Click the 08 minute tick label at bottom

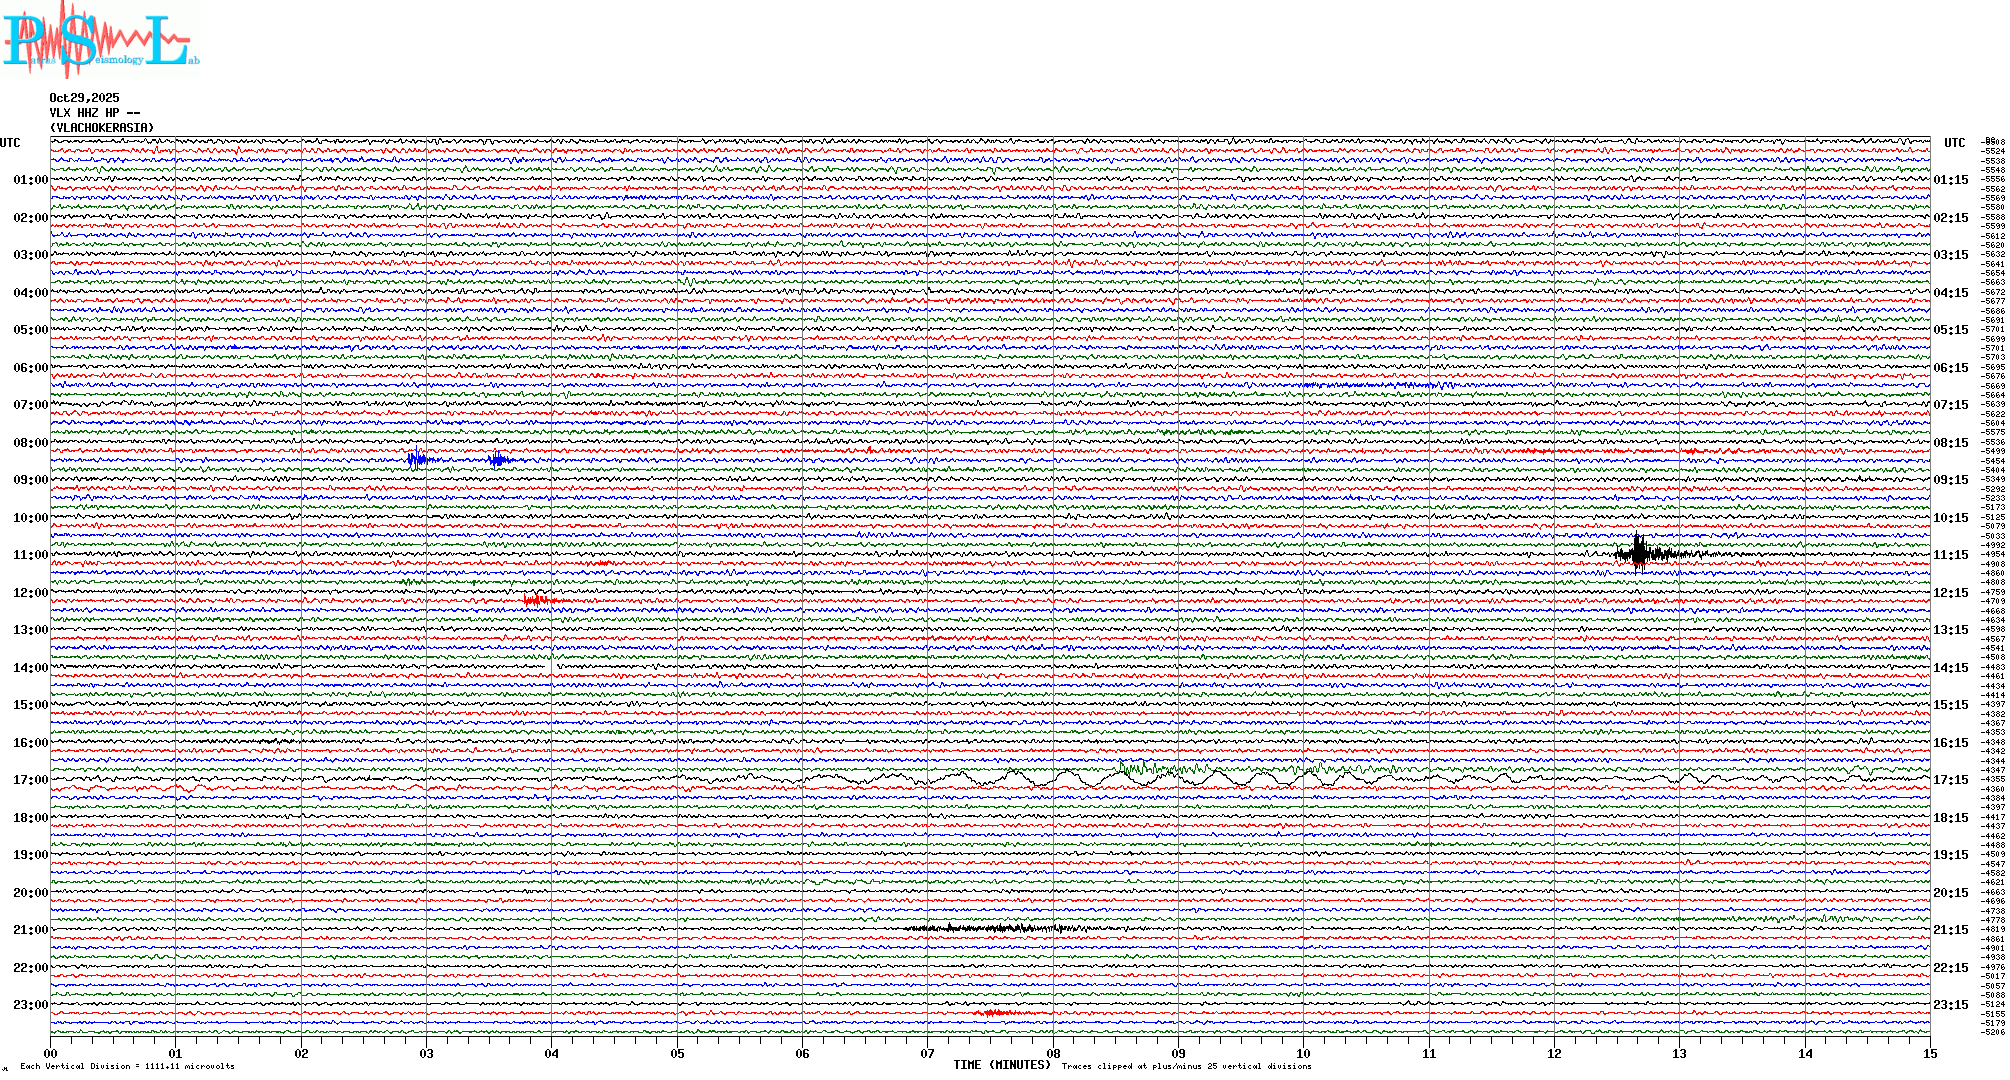click(x=1053, y=1053)
